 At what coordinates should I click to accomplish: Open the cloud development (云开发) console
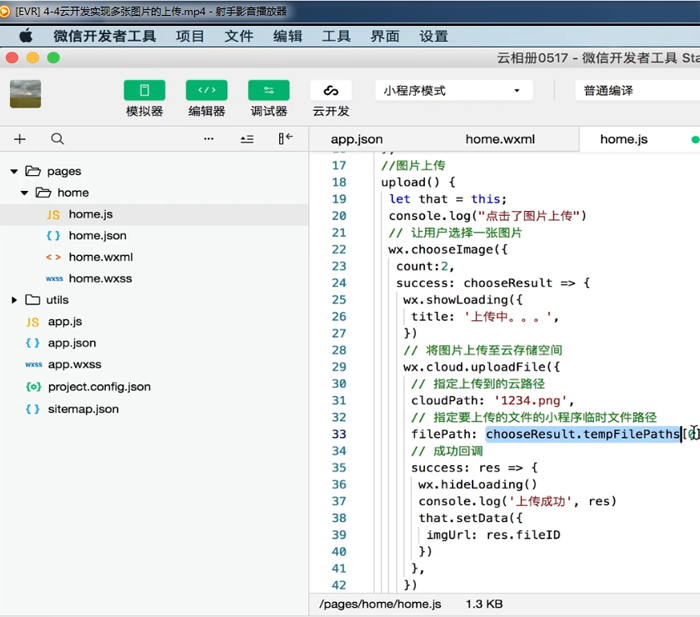click(x=331, y=91)
